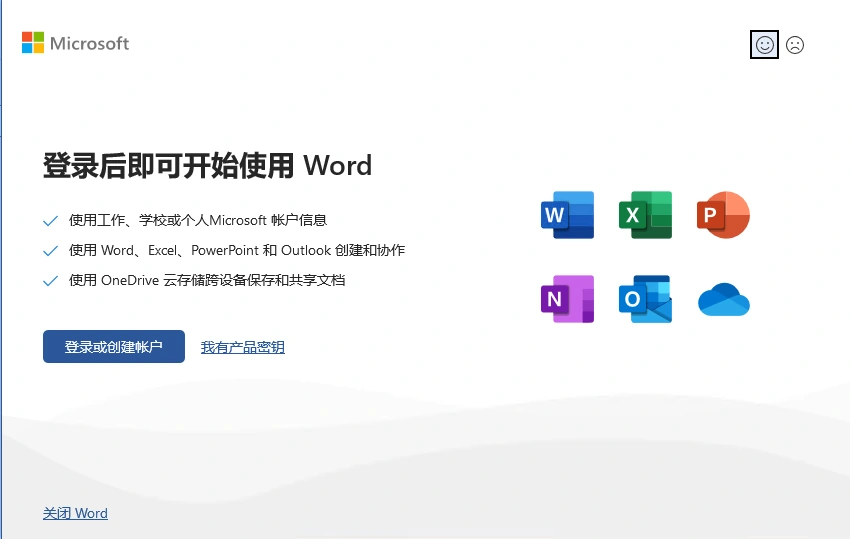Click the text 使用工作、学校或个人Microsoft 帐户信息
This screenshot has width=850, height=539.
(198, 220)
